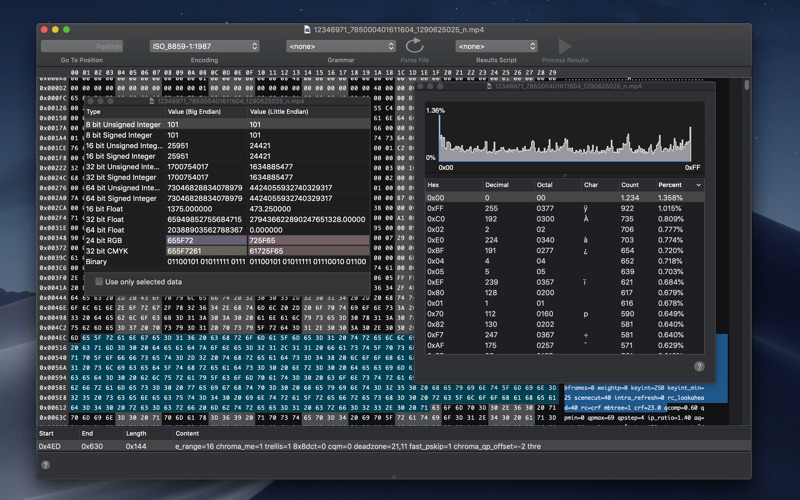Click the mp4 file icon in title bar
The image size is (800, 500).
click(x=309, y=29)
